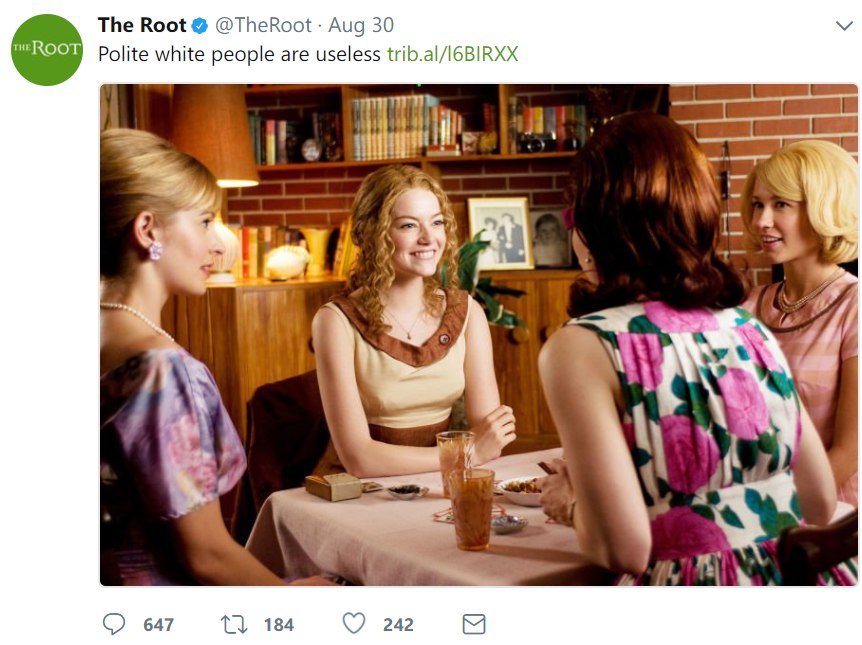
Task: Click the reply speech bubble icon
Action: 114,624
